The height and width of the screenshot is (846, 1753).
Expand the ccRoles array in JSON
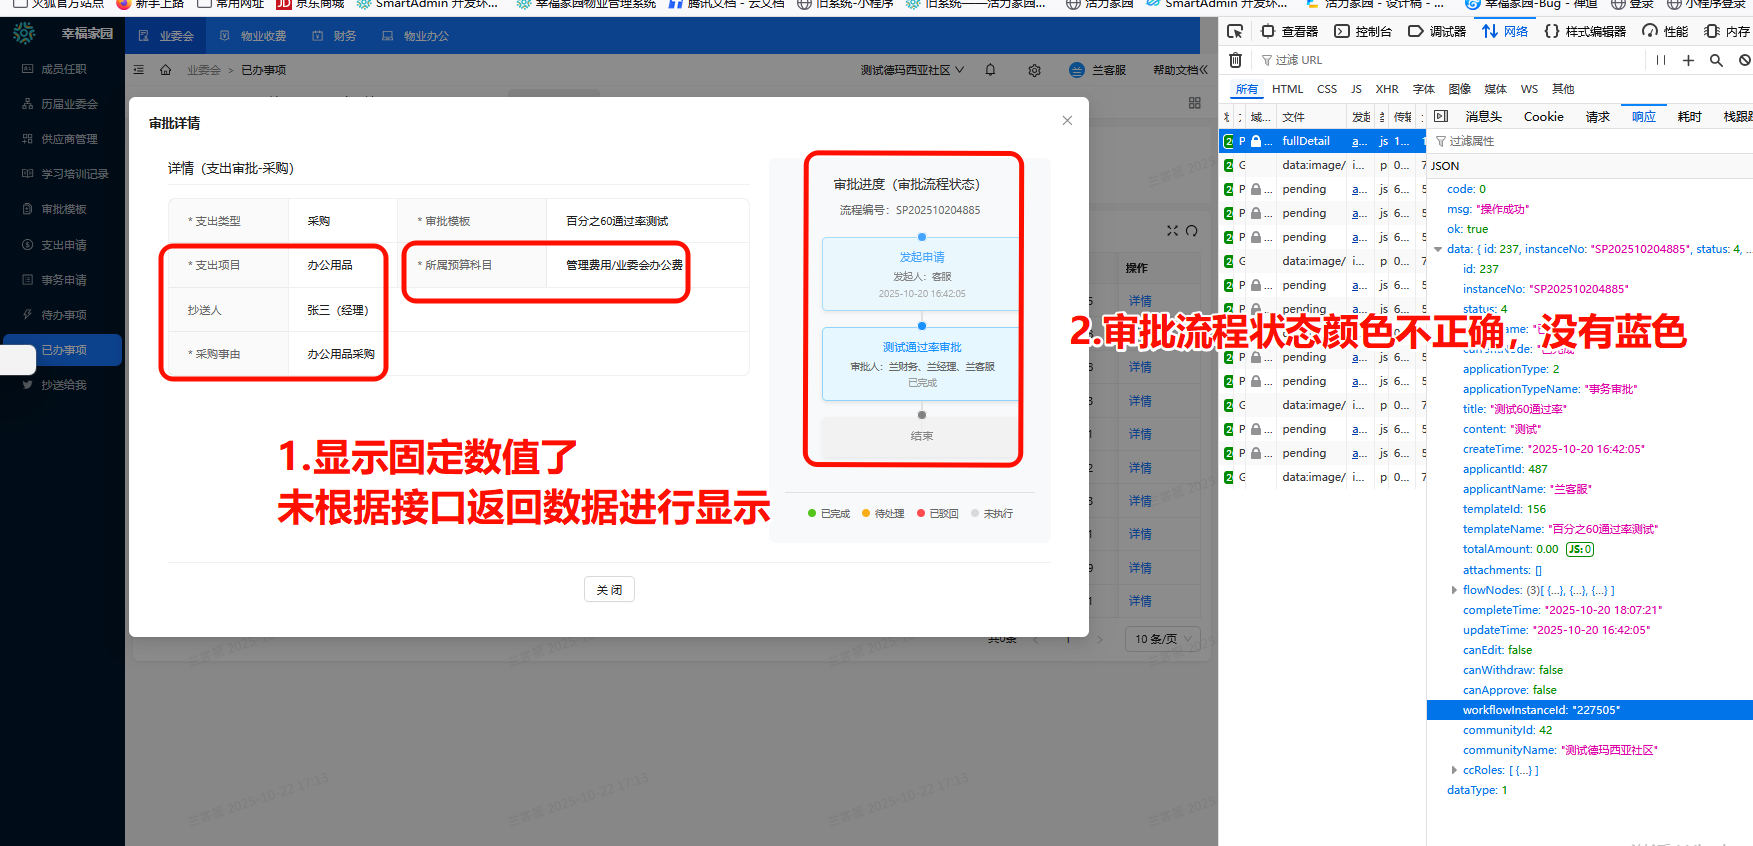coord(1454,770)
